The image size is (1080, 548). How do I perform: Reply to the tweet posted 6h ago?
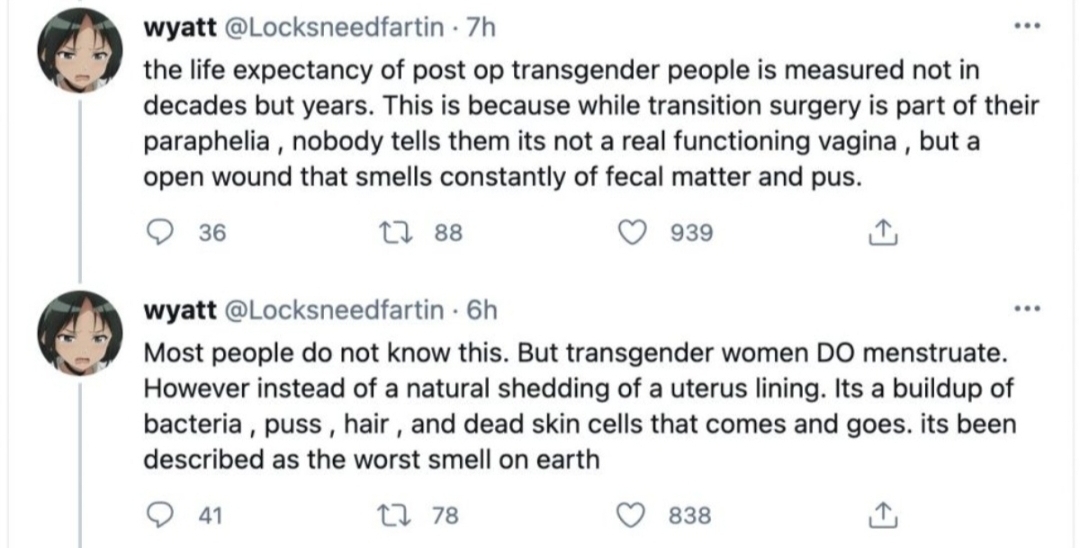click(158, 515)
